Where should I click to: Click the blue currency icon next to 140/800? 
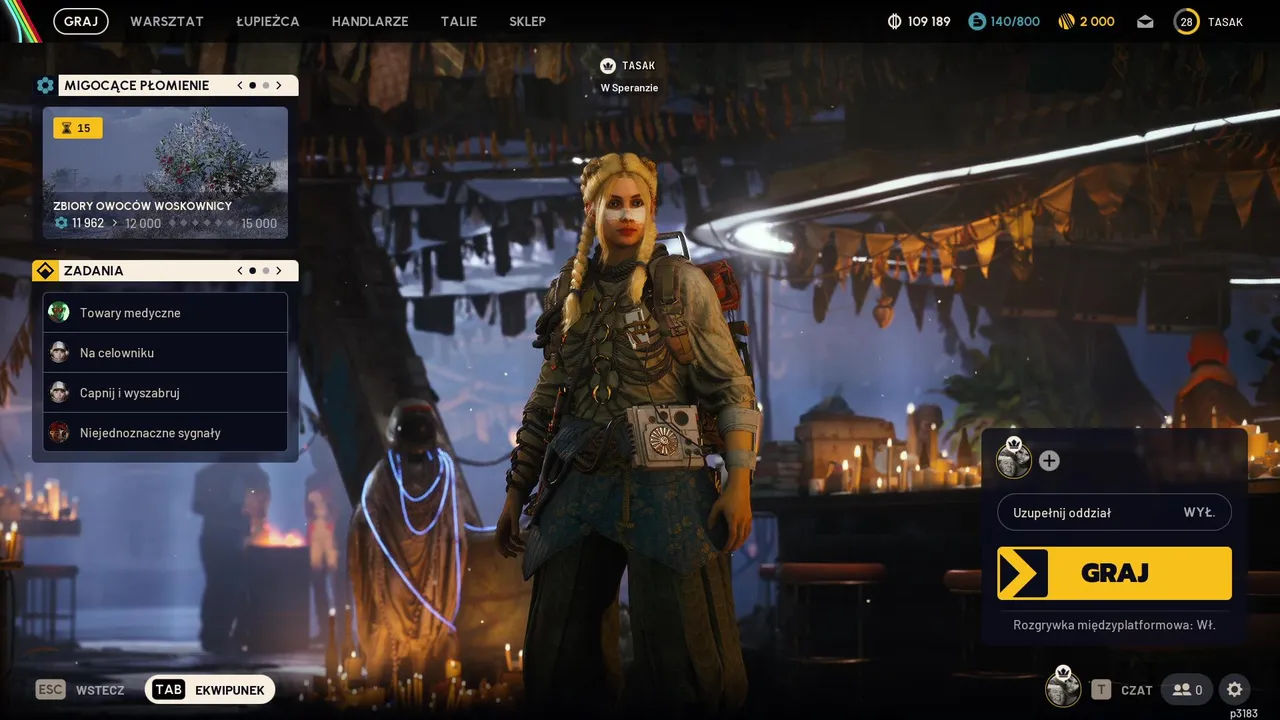(977, 21)
